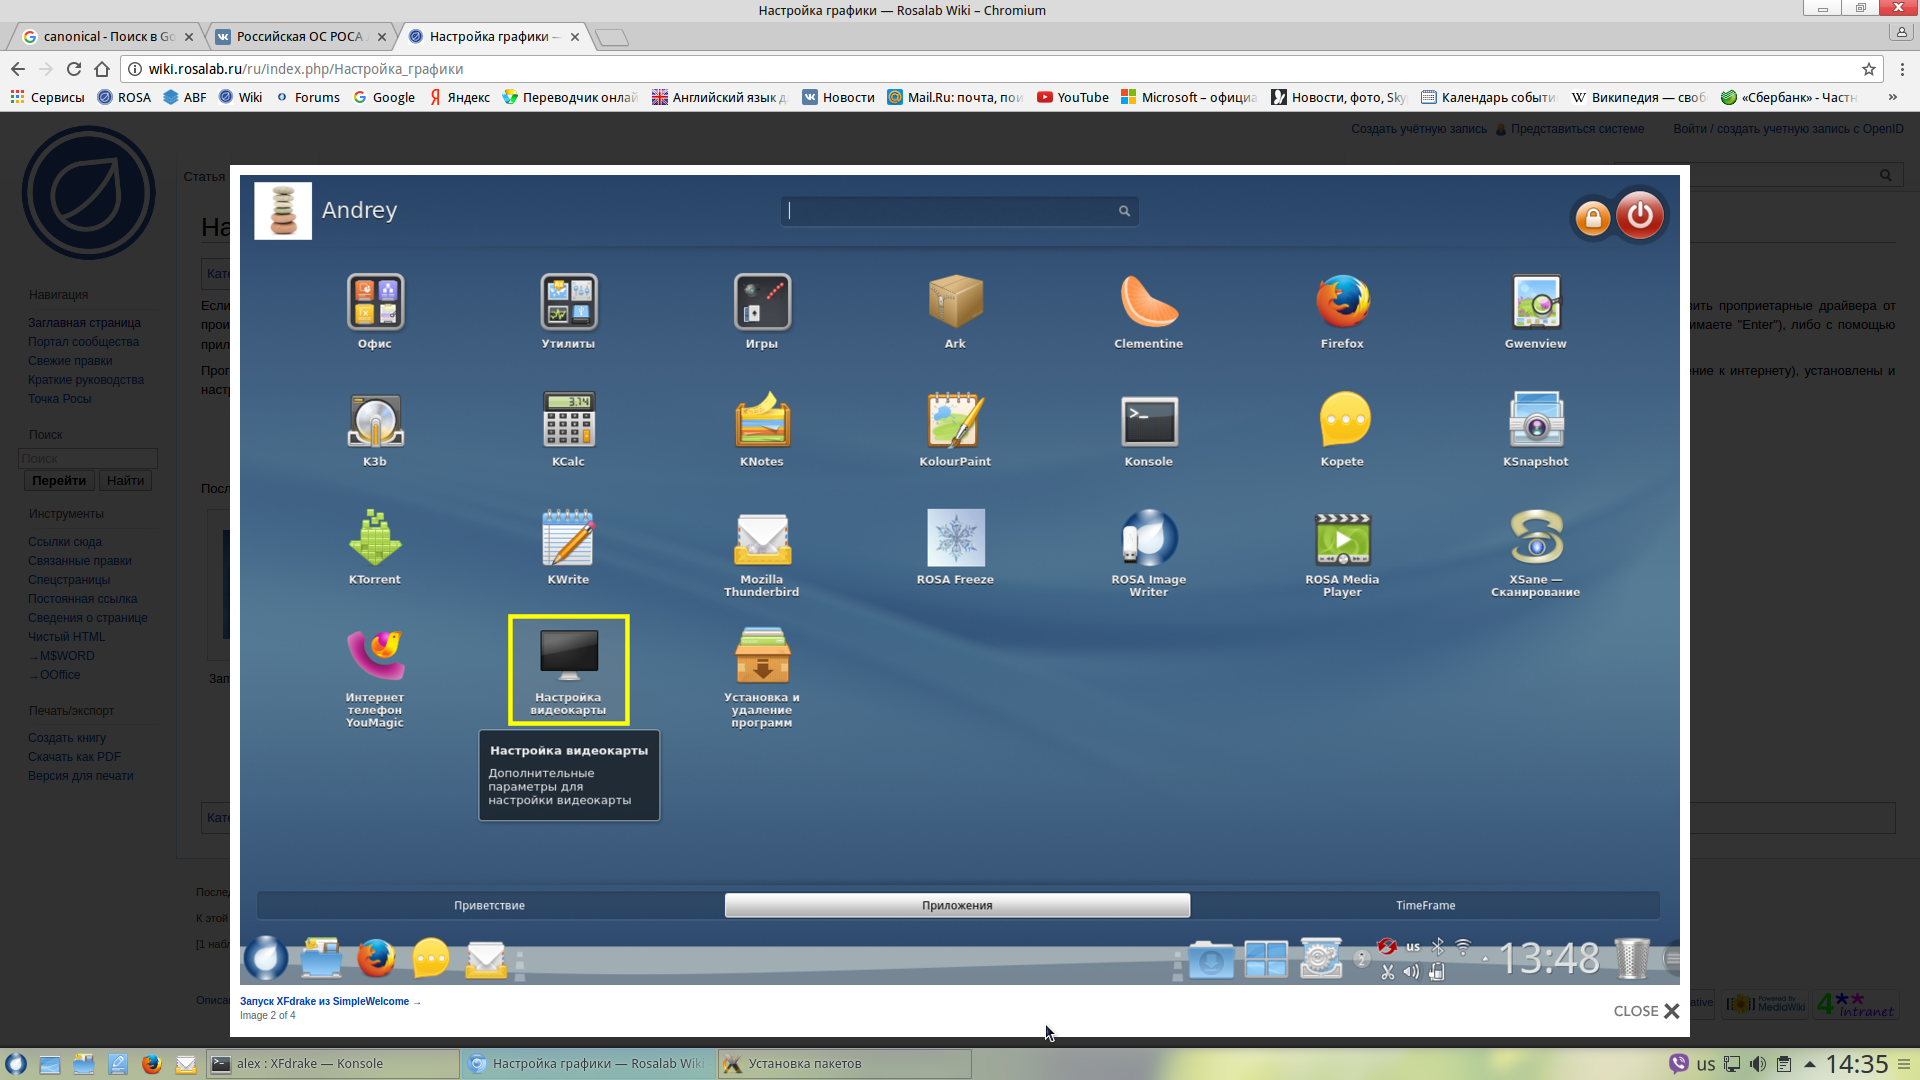
Task: Open the mail icon in the taskbar
Action: pos(186,1064)
